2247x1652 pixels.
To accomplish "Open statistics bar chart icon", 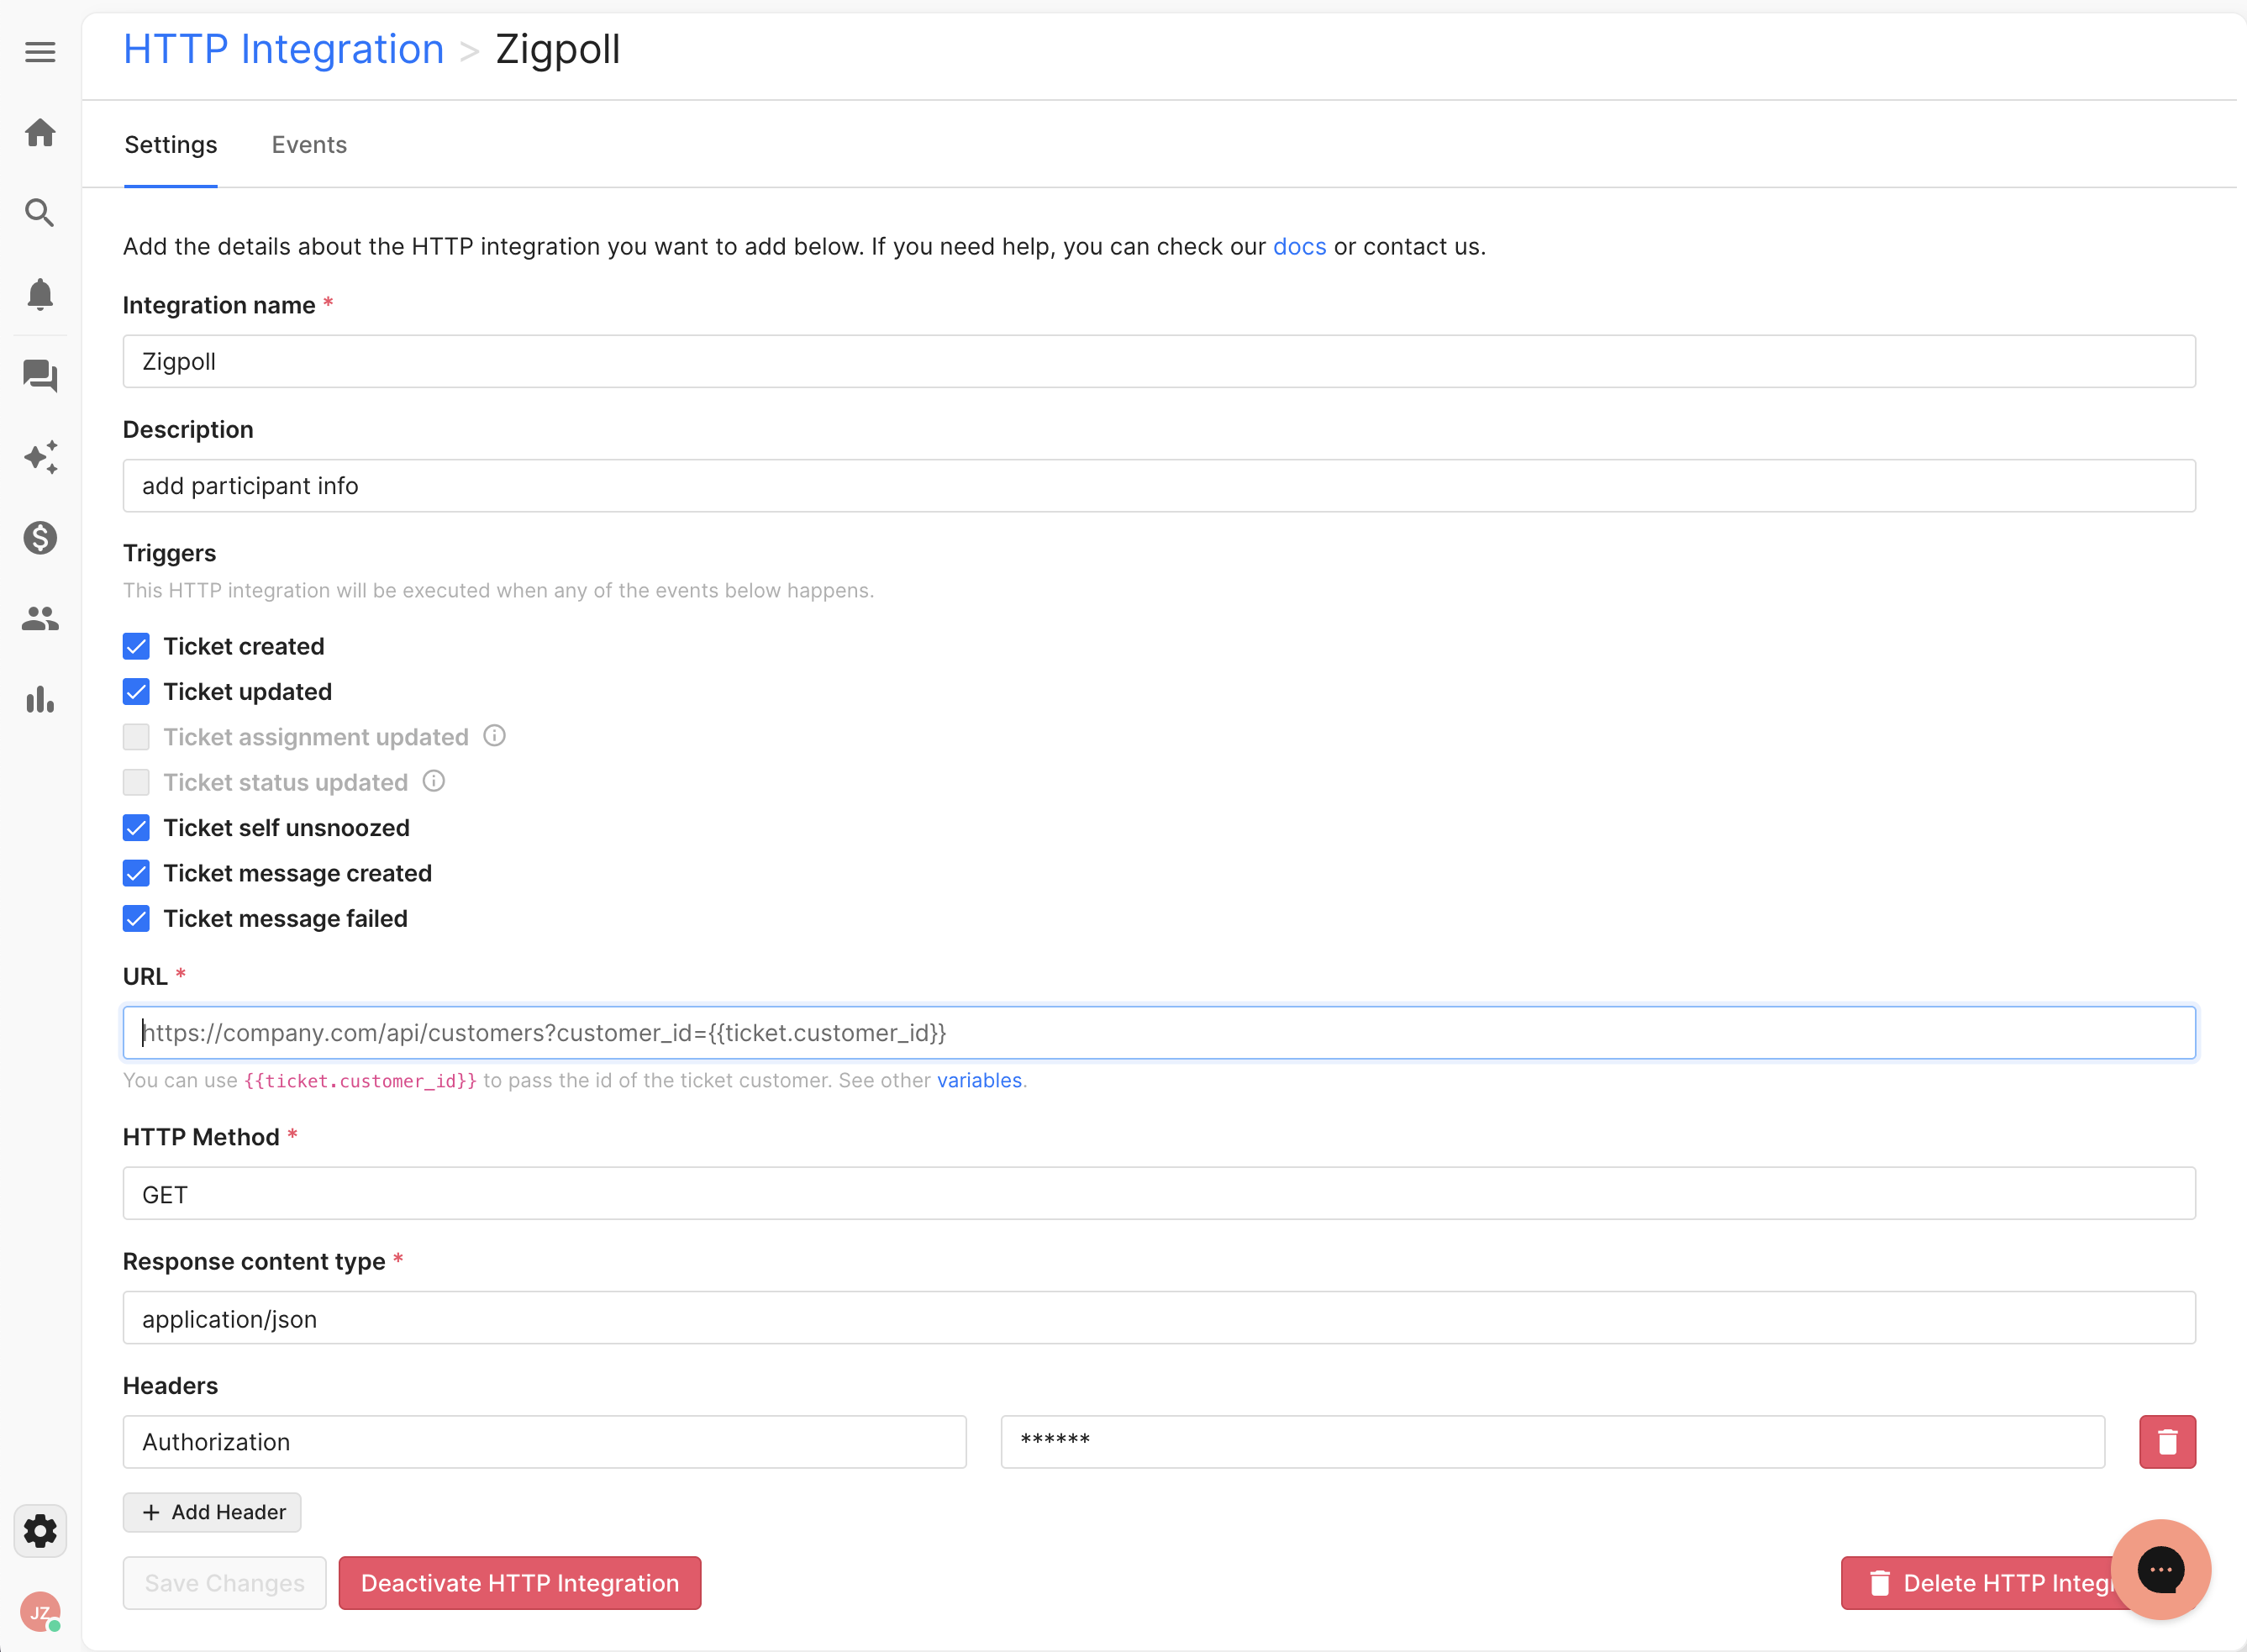I will click(40, 700).
